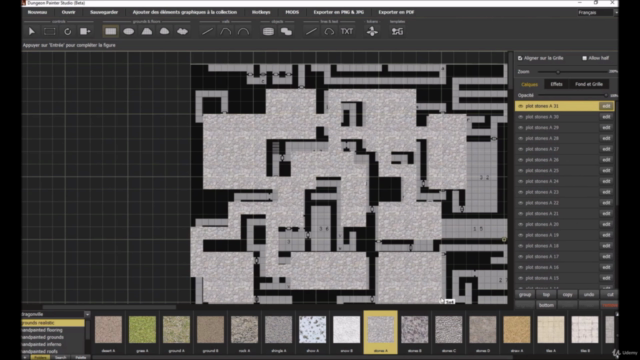640x360 pixels.
Task: Select handpainted flooring folder
Action: pyautogui.click(x=53, y=330)
